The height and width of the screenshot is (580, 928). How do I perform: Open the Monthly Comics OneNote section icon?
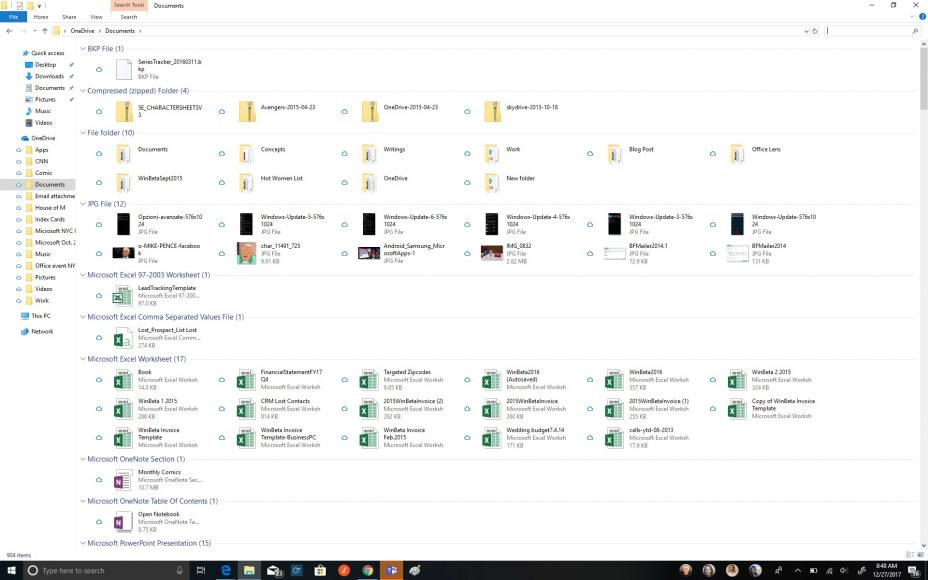pos(122,480)
